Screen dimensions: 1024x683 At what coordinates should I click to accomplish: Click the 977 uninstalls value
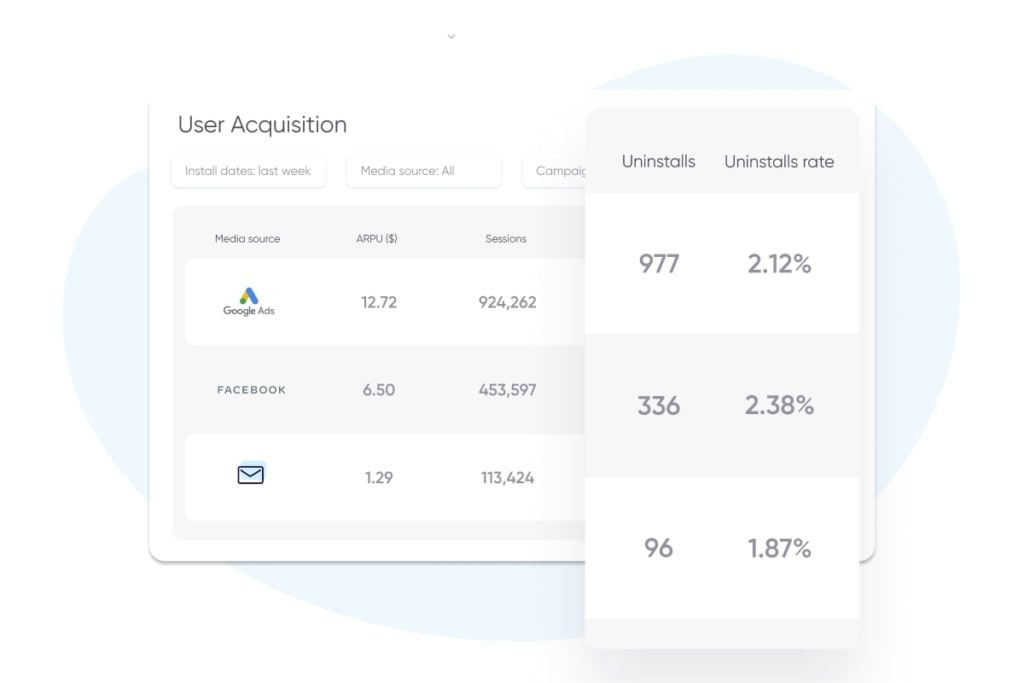click(x=659, y=264)
